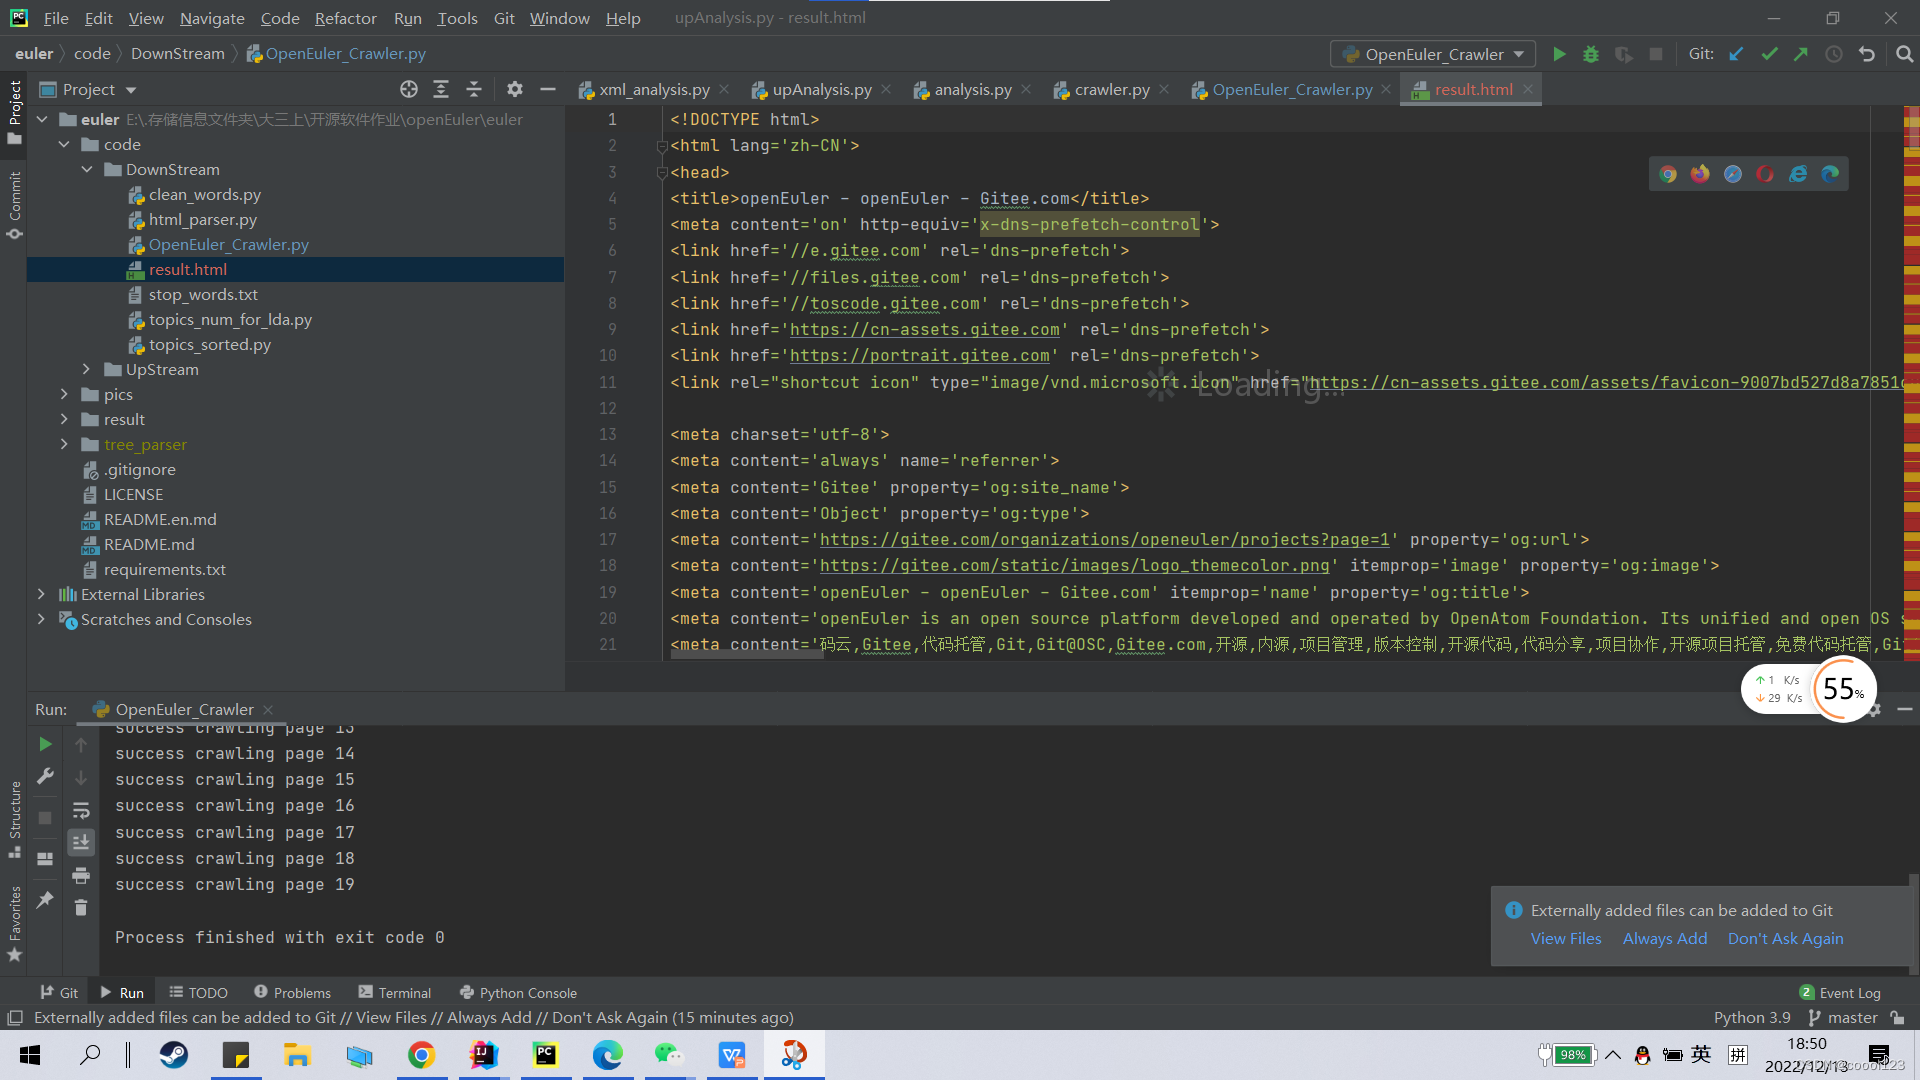1920x1080 pixels.
Task: Click the print icon in Run panel
Action: click(81, 876)
